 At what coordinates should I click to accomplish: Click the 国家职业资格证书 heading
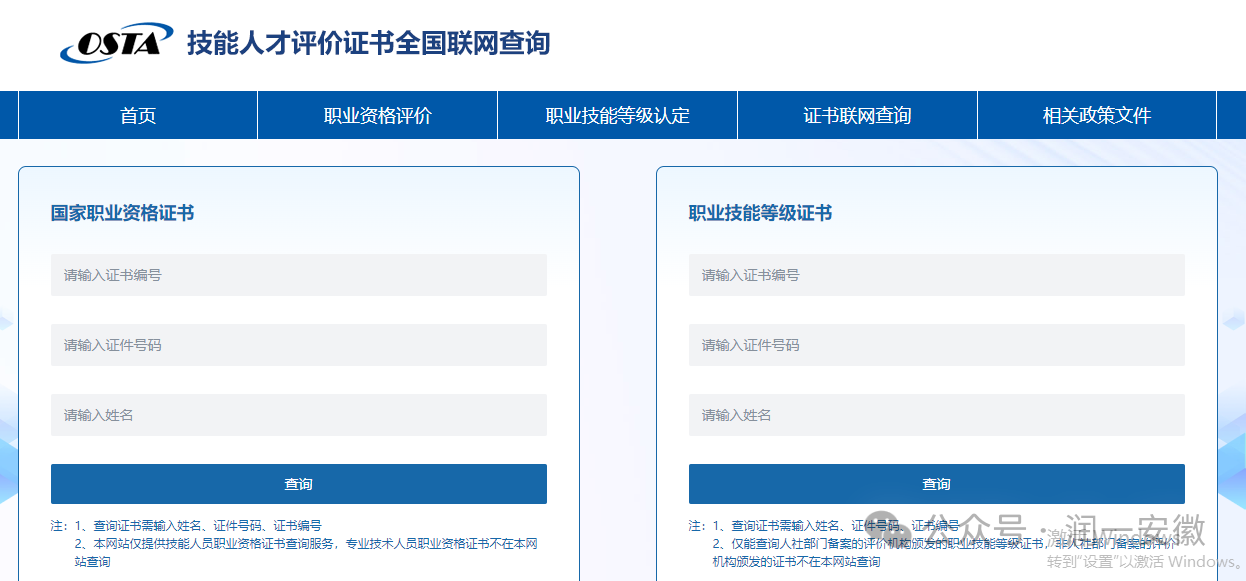(x=122, y=213)
